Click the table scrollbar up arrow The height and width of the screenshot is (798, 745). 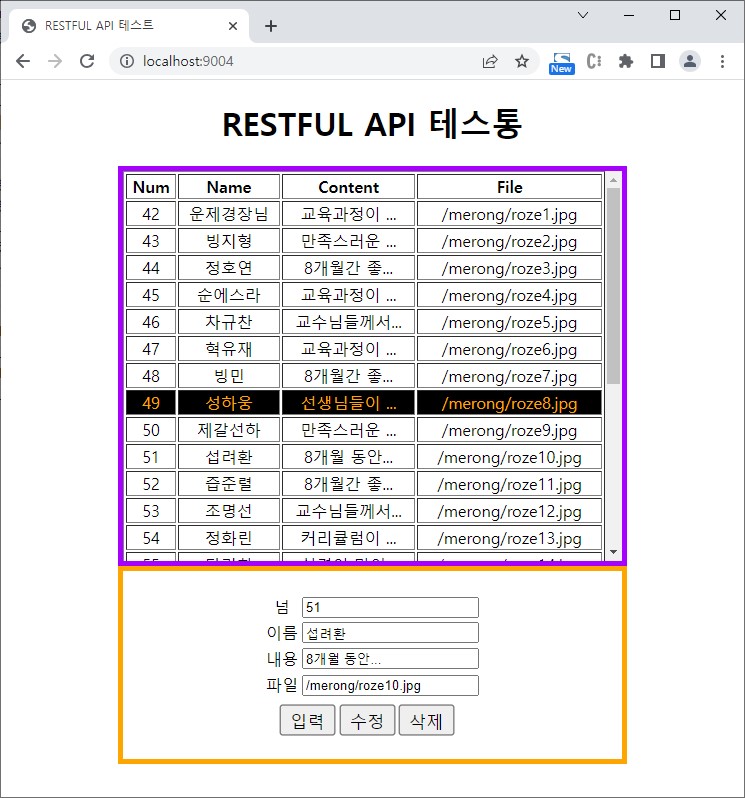point(613,180)
